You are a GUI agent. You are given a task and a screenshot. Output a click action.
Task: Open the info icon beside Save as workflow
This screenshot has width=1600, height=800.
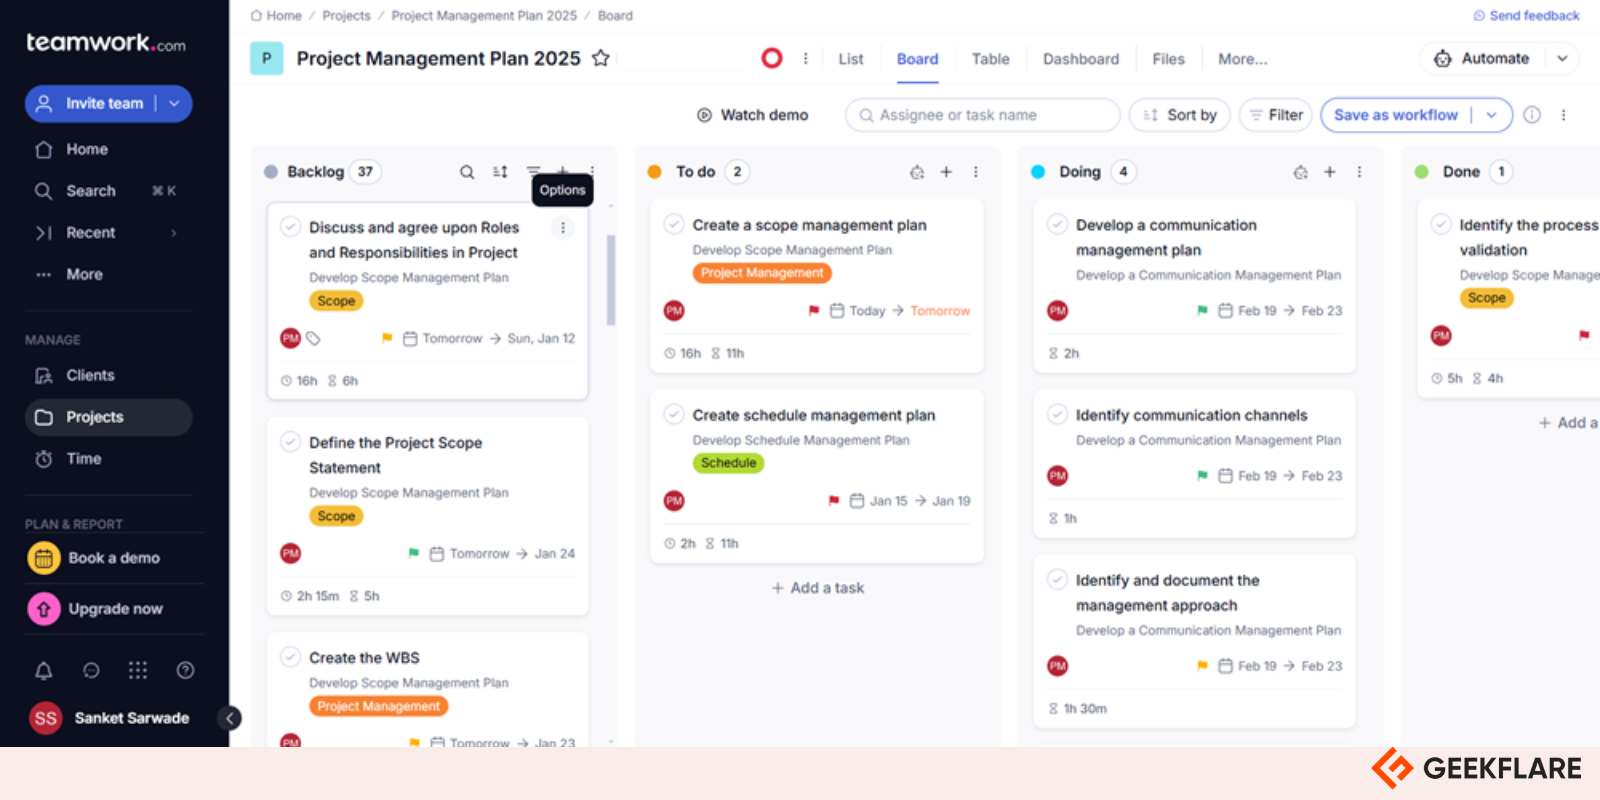[1532, 115]
